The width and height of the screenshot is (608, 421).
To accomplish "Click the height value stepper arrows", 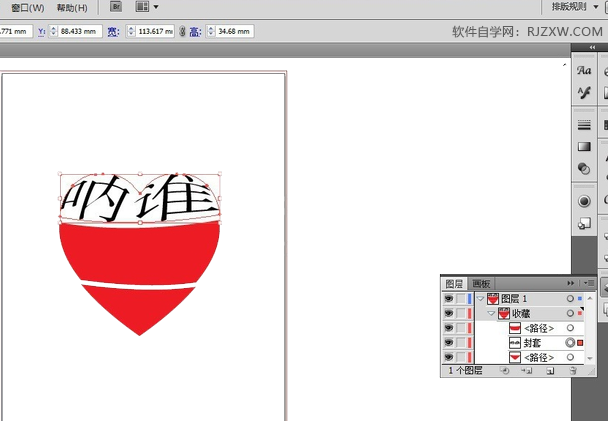I will tap(211, 31).
